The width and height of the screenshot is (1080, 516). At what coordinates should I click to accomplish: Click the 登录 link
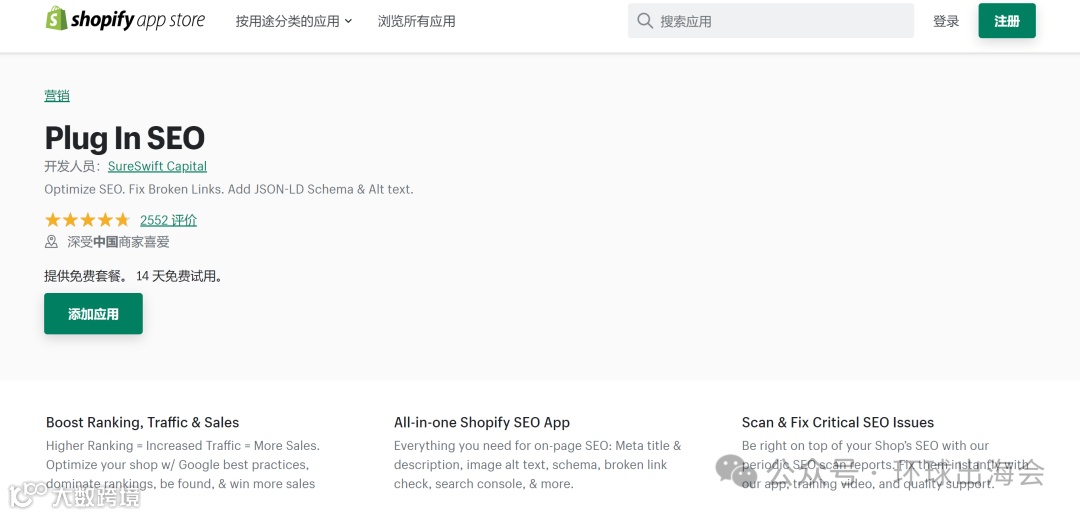pyautogui.click(x=946, y=21)
